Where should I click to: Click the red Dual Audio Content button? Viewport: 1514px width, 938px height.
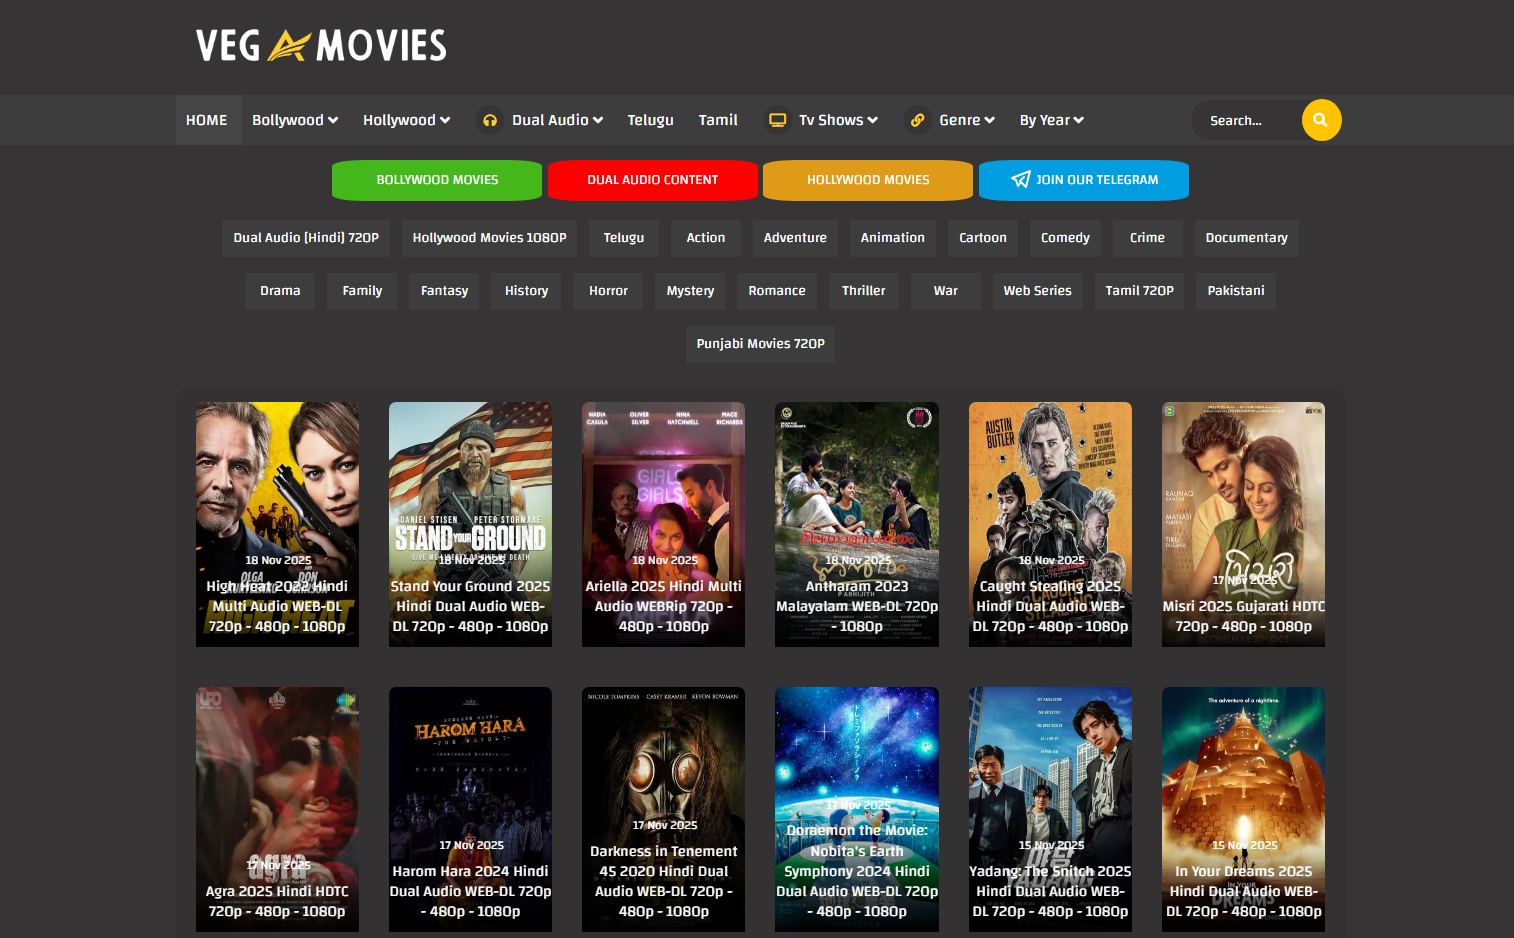653,180
